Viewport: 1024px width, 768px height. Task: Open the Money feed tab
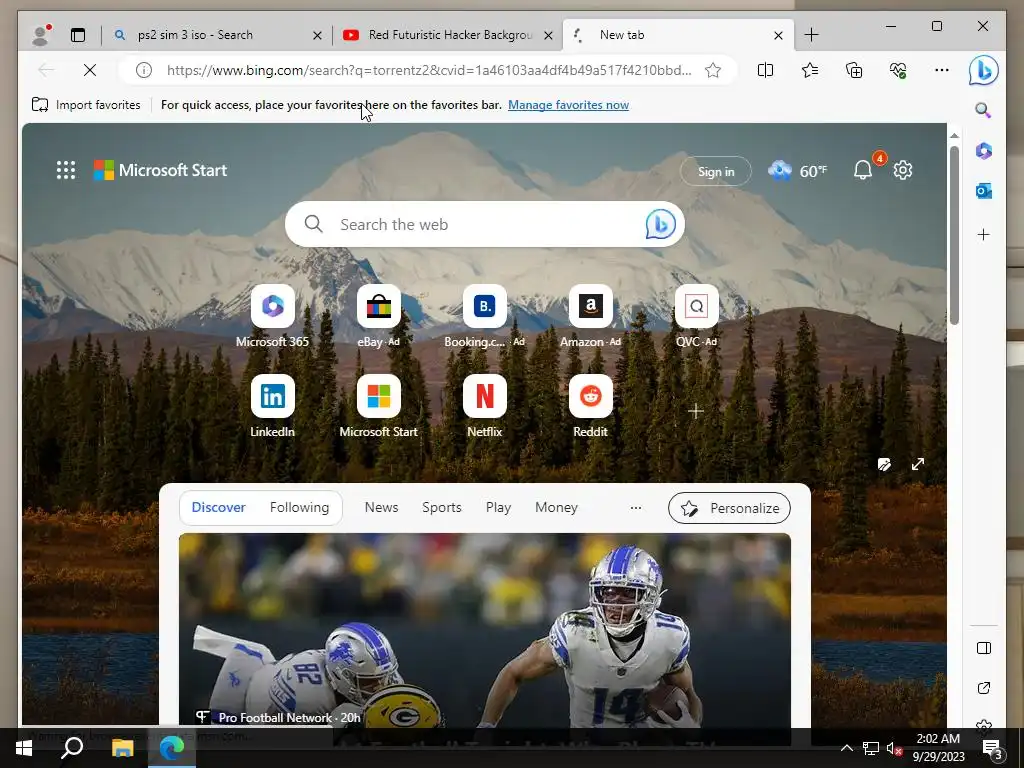(556, 507)
